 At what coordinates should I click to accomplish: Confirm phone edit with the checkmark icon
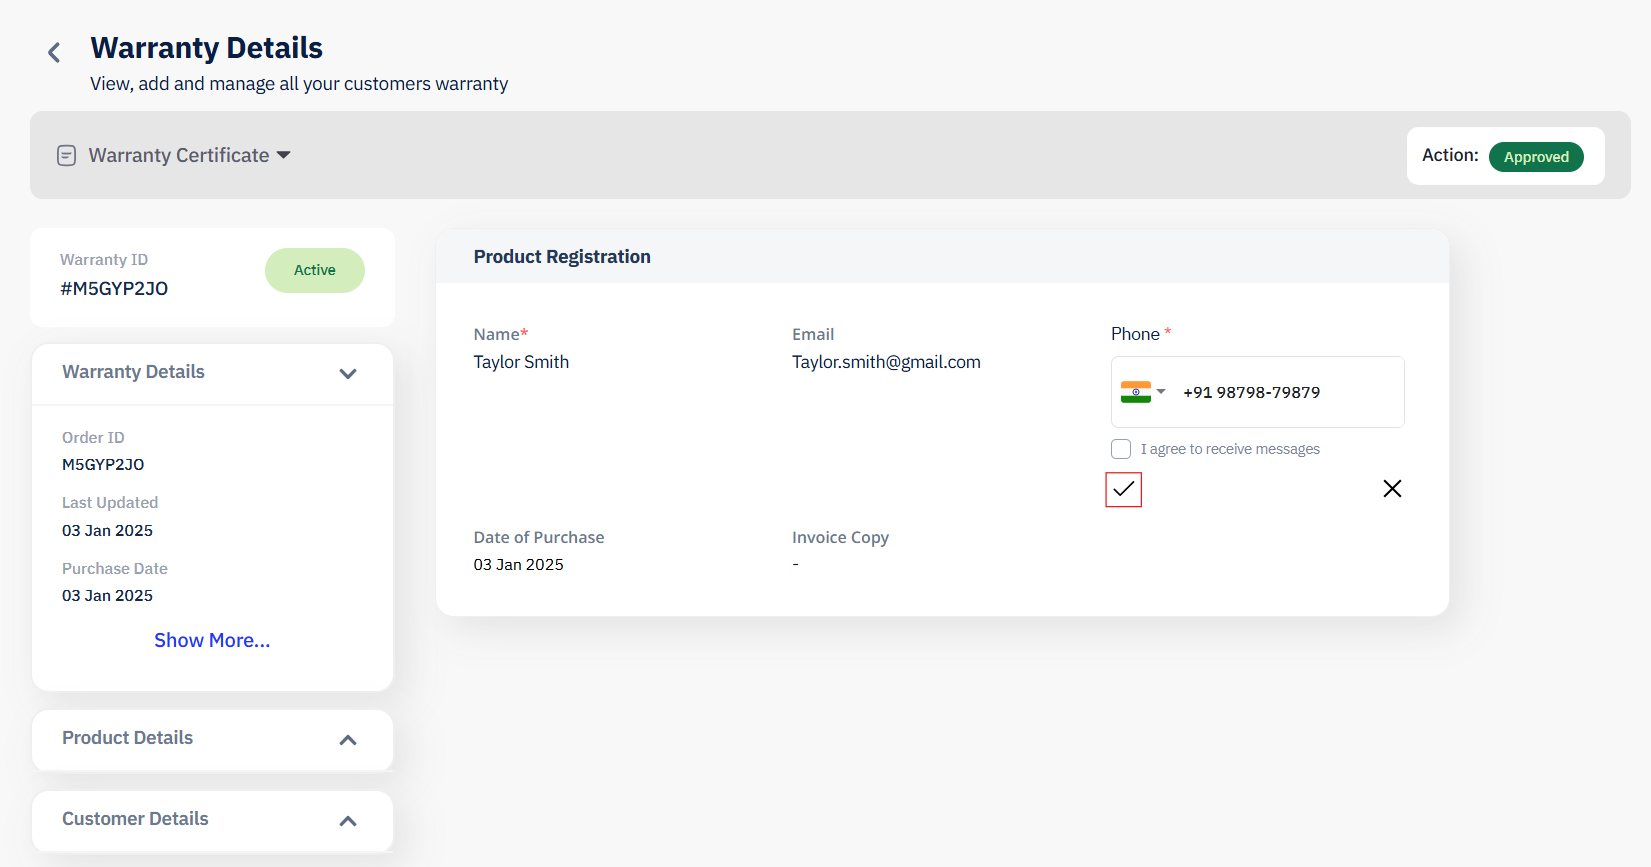coord(1123,489)
